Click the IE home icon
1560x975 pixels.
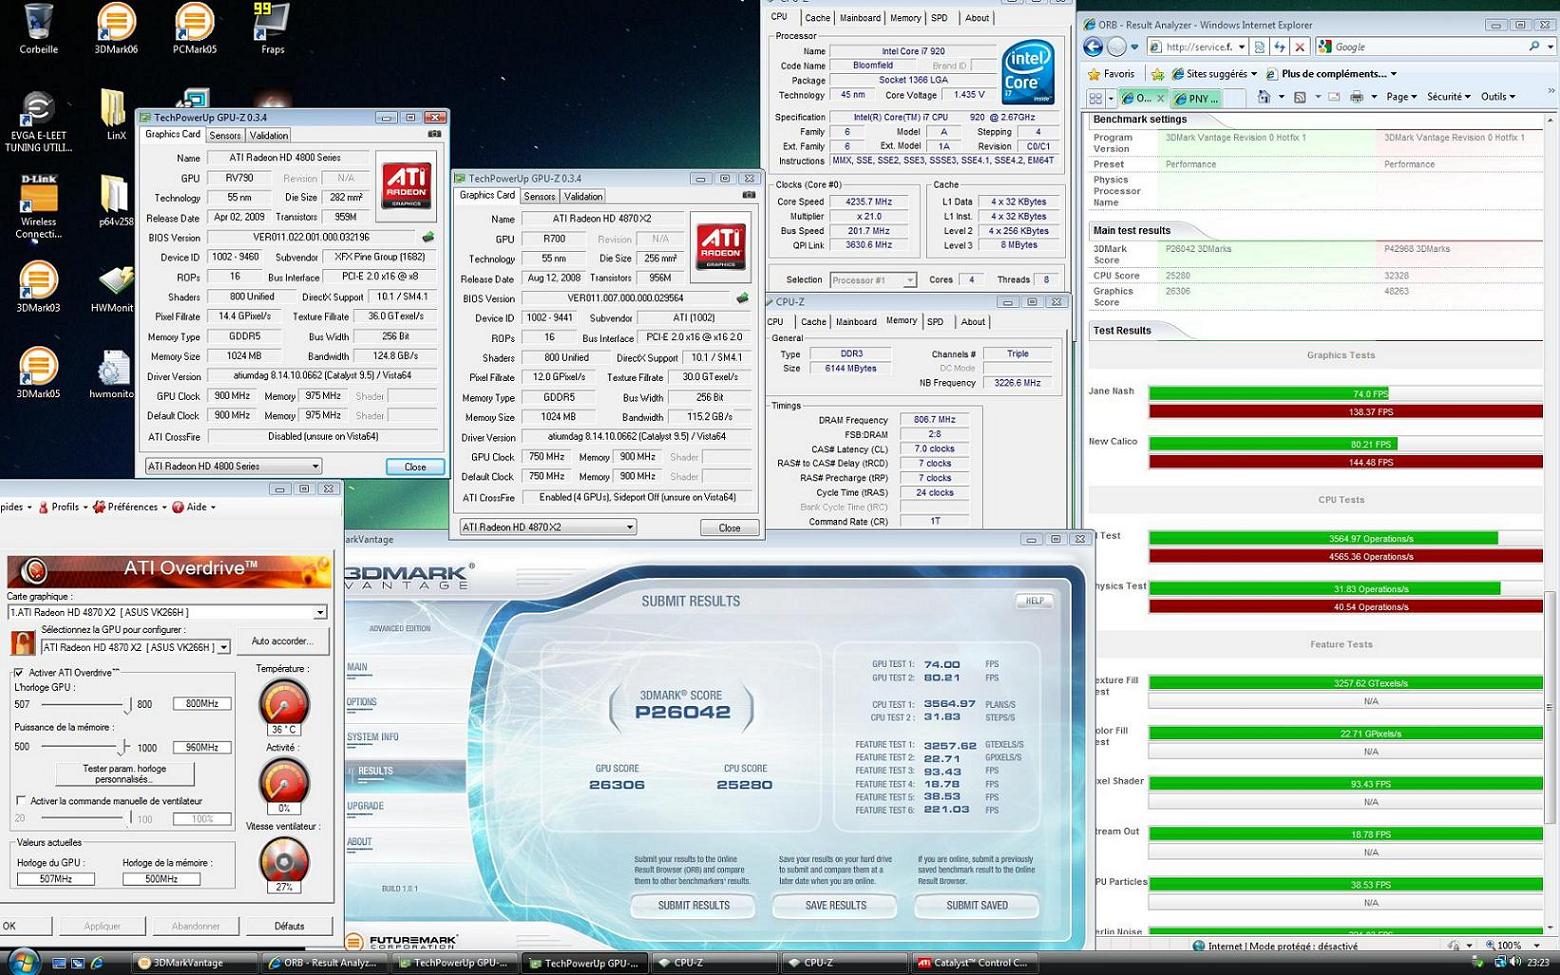point(1264,97)
